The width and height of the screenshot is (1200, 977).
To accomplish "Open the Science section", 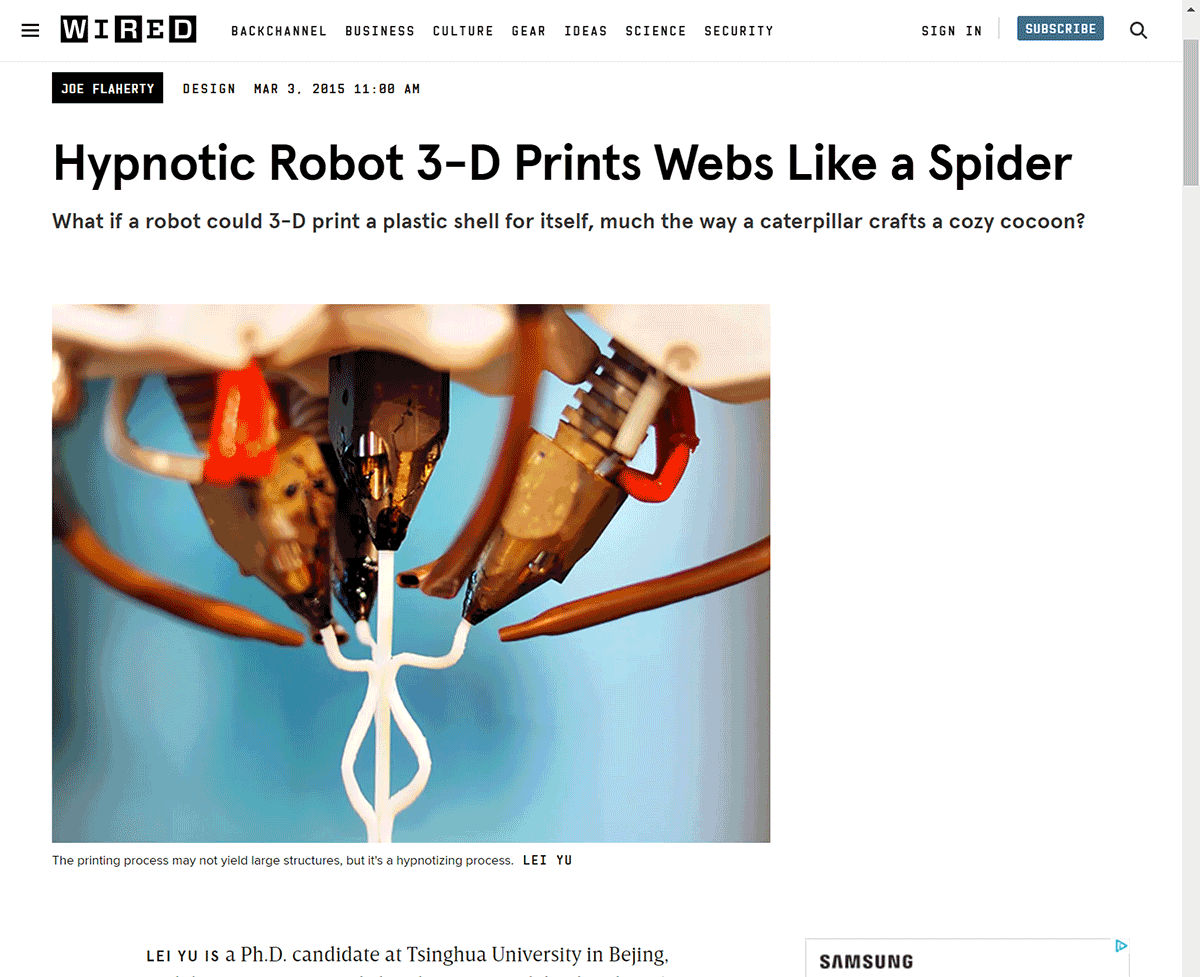I will tap(656, 31).
